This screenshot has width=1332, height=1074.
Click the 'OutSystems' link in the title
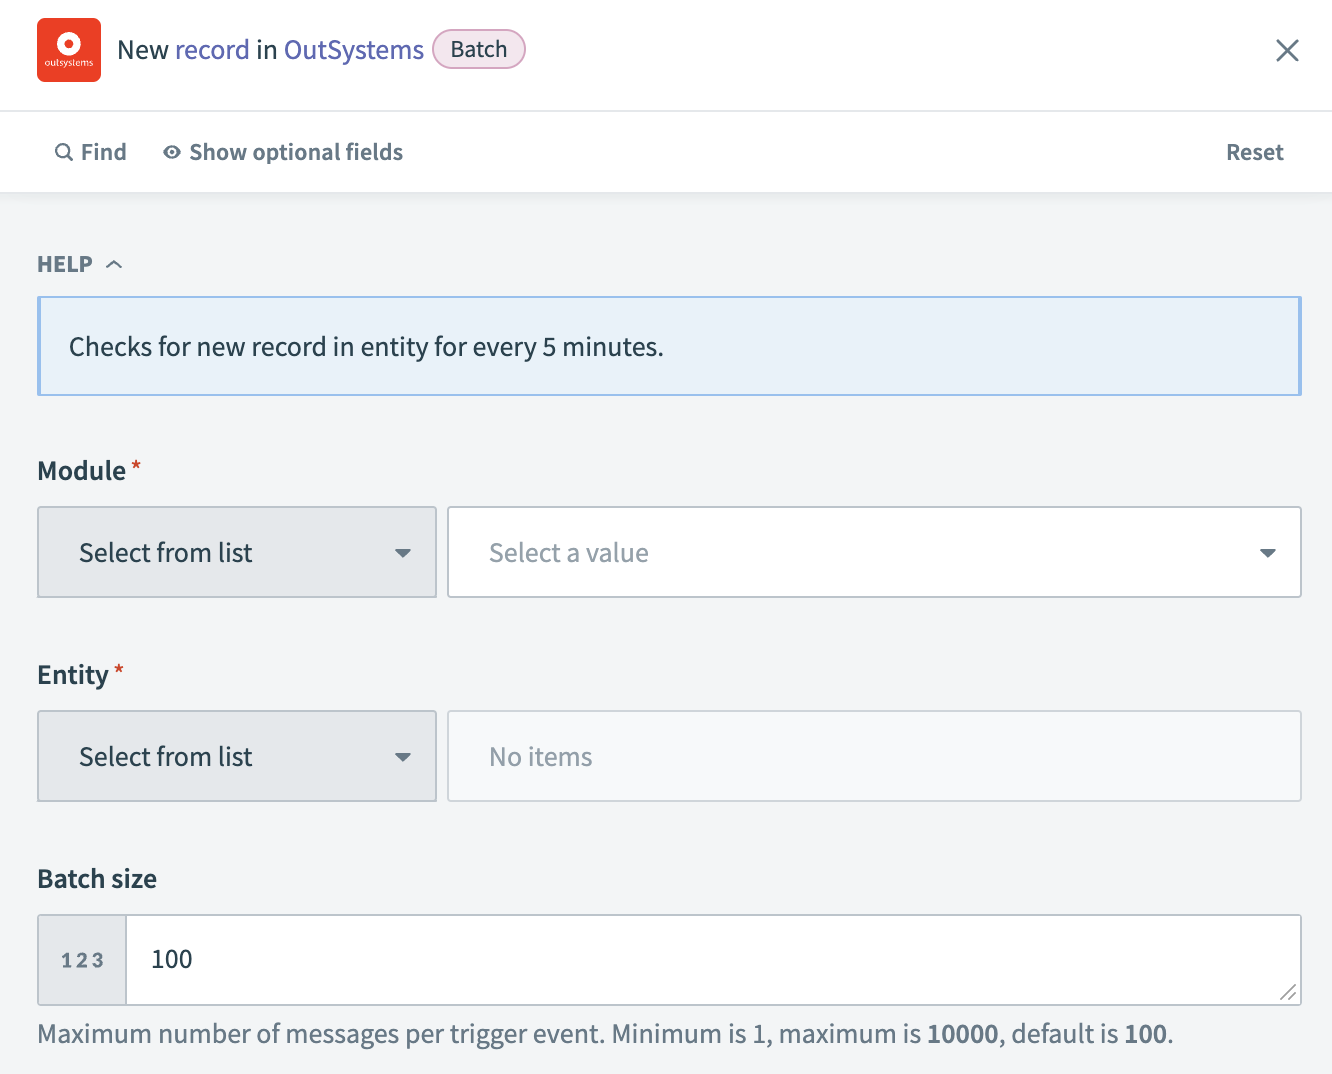coord(354,50)
